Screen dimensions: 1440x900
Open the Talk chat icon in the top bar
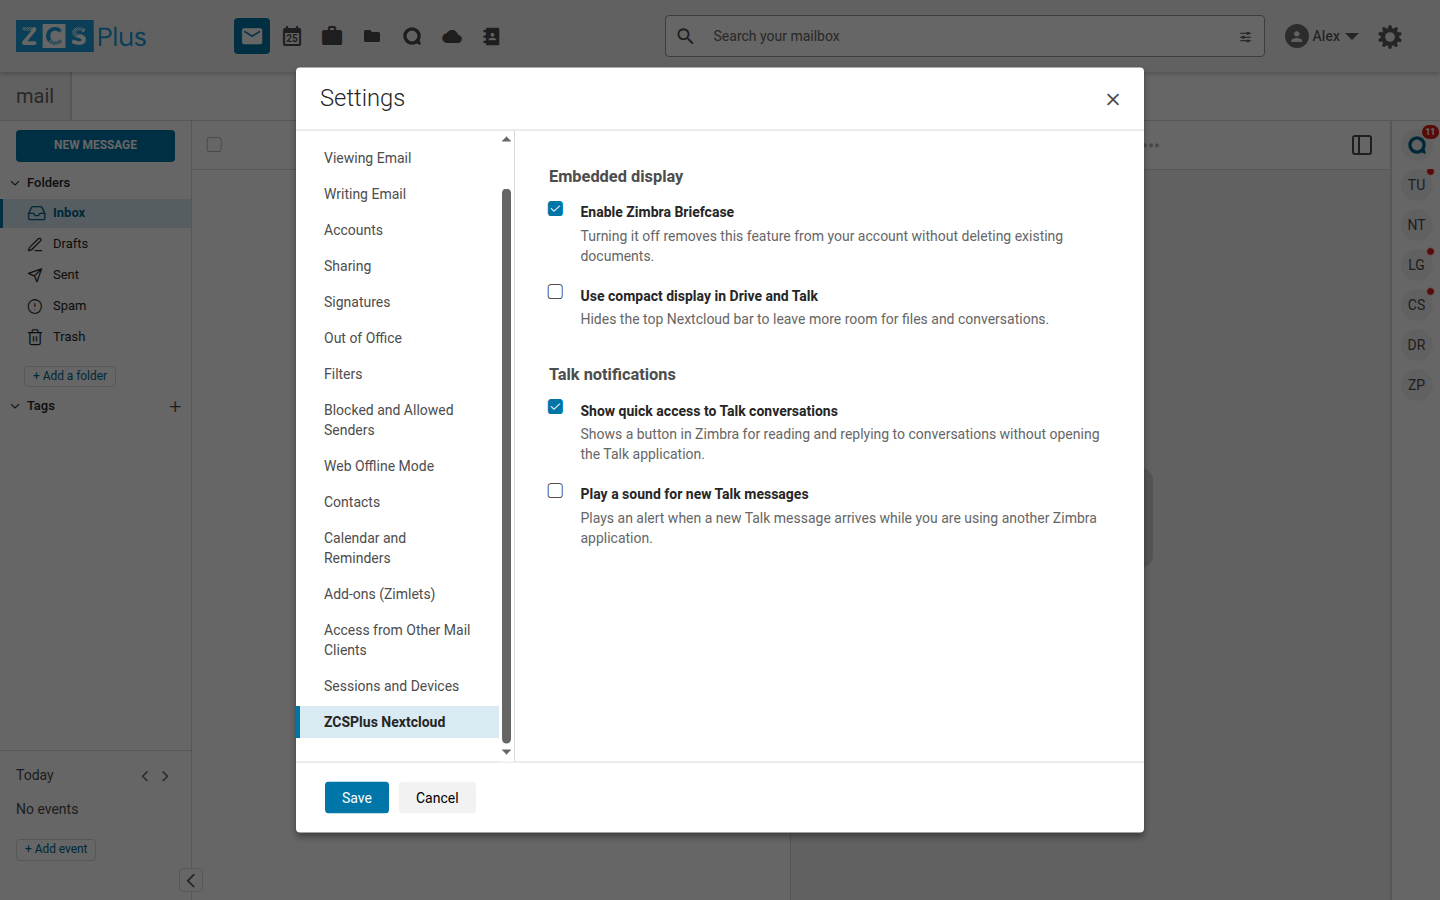click(x=412, y=36)
